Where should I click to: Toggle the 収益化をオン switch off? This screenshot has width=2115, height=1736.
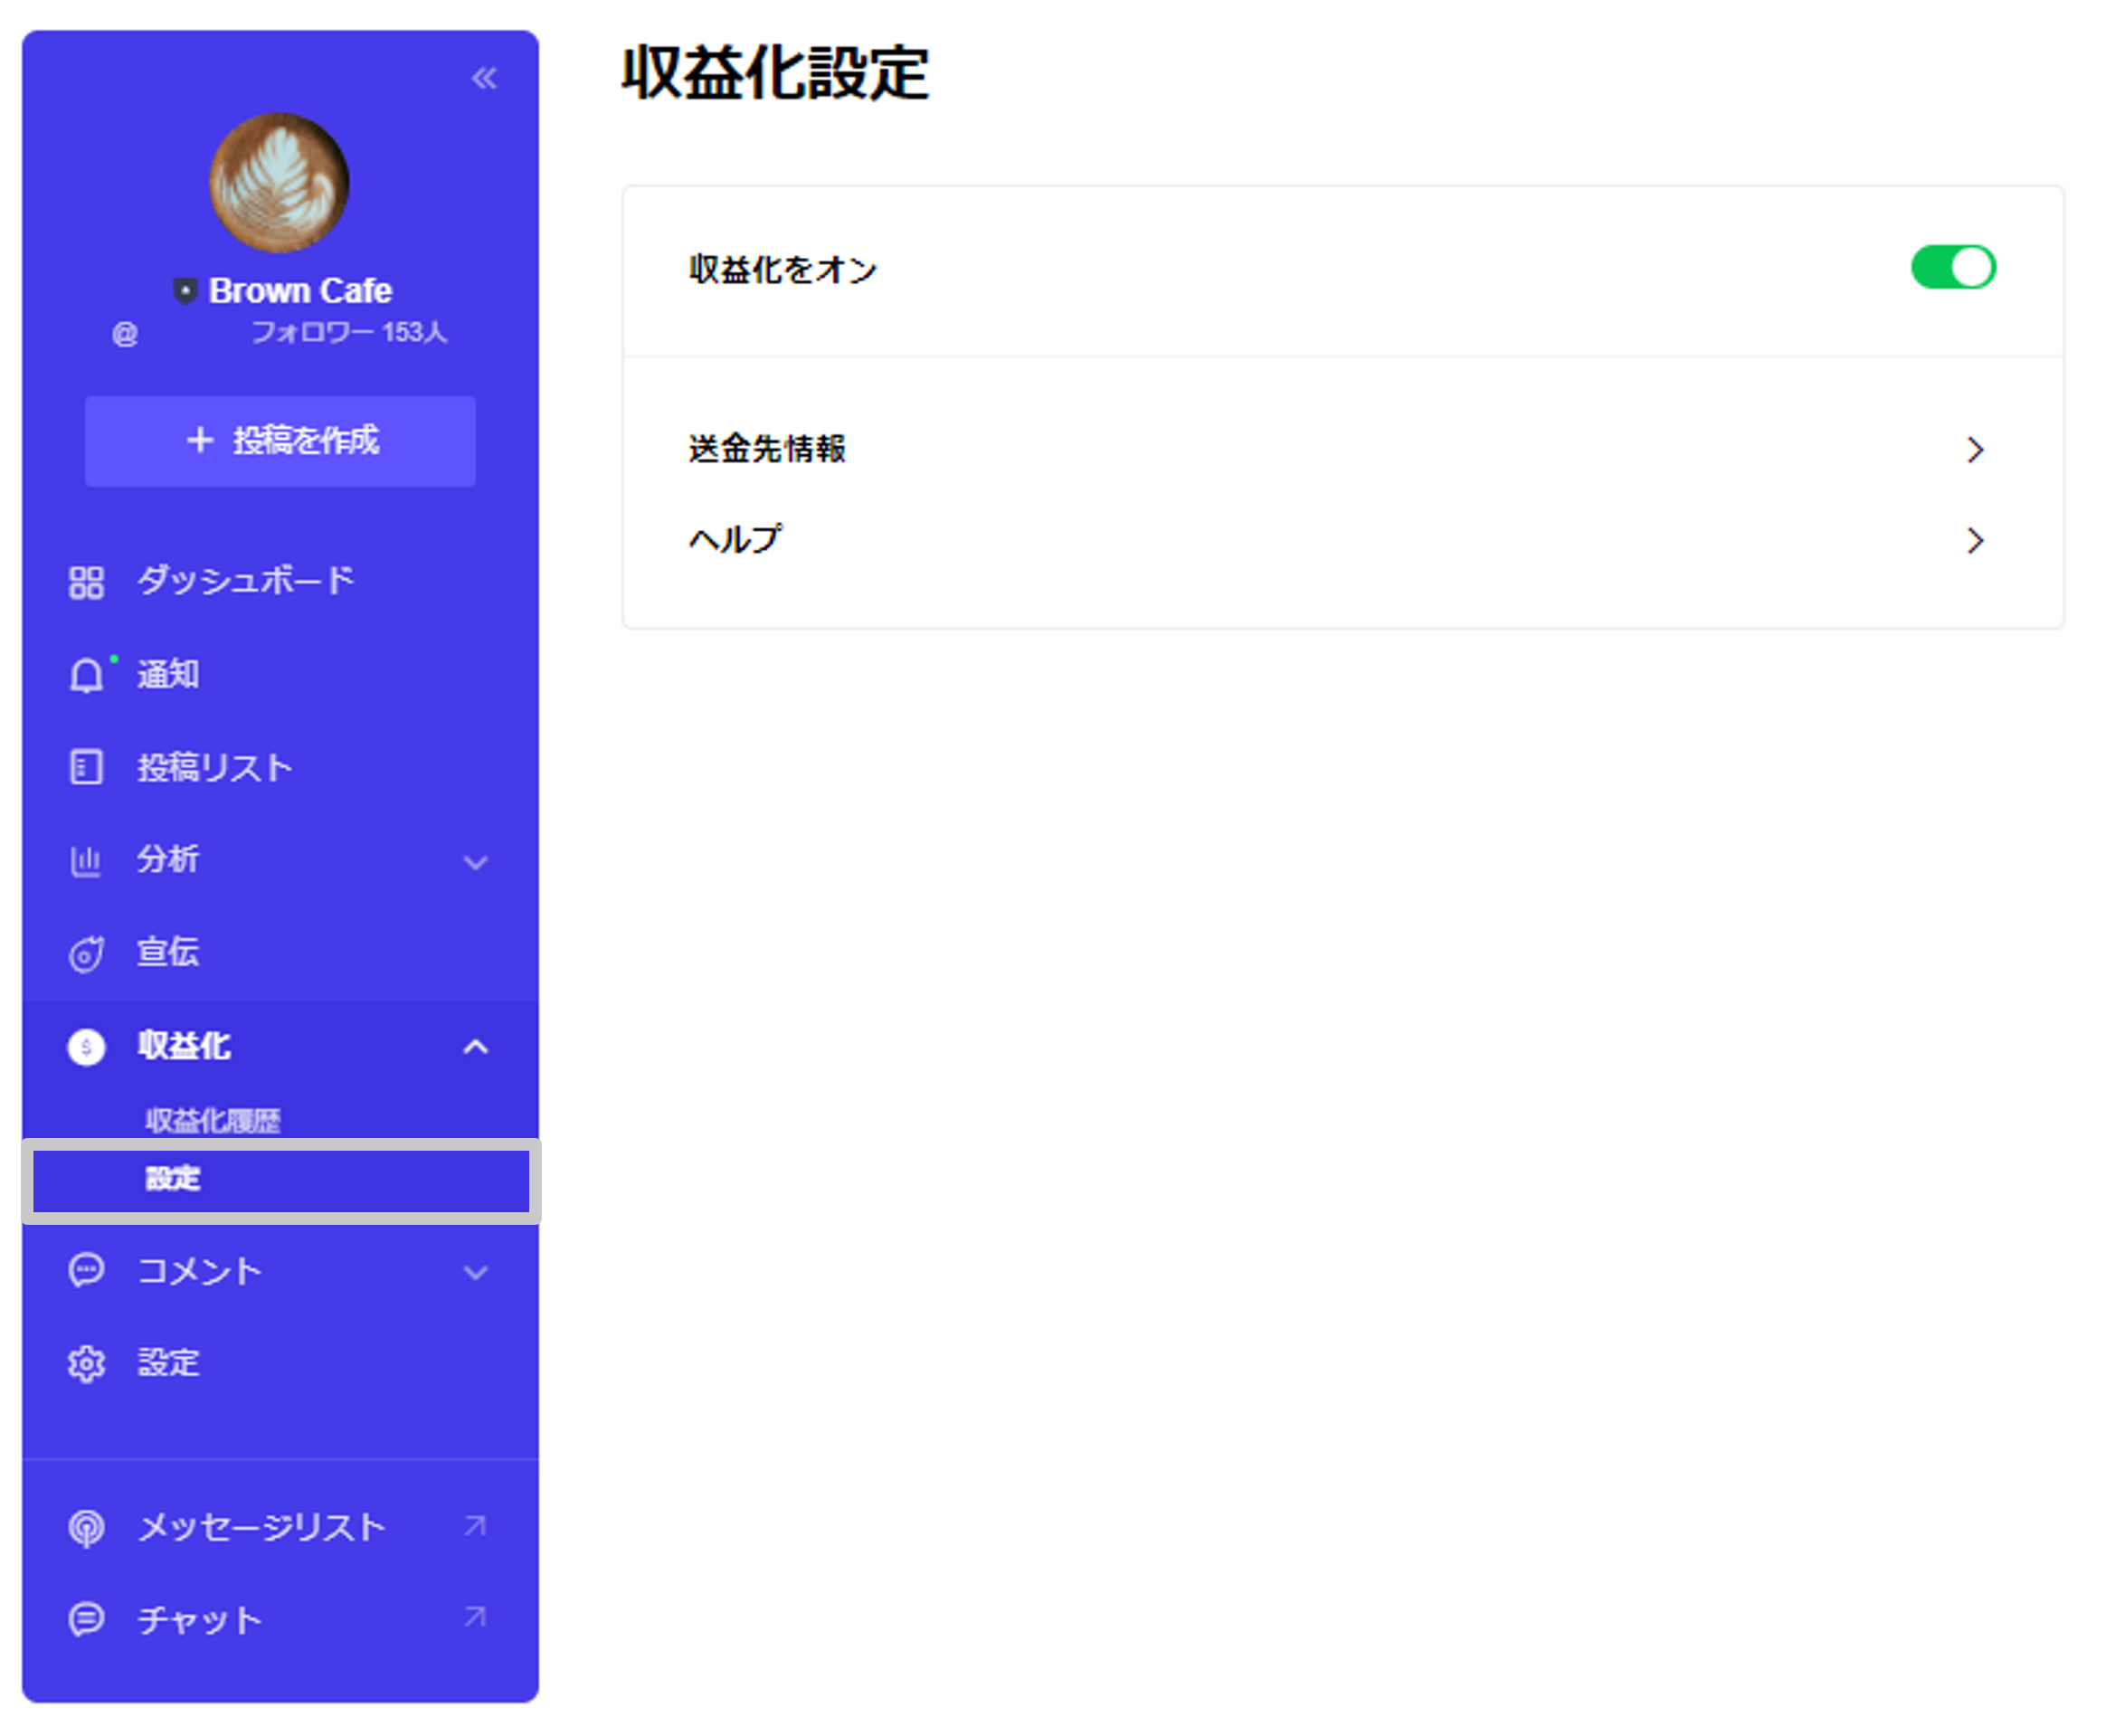[1952, 268]
